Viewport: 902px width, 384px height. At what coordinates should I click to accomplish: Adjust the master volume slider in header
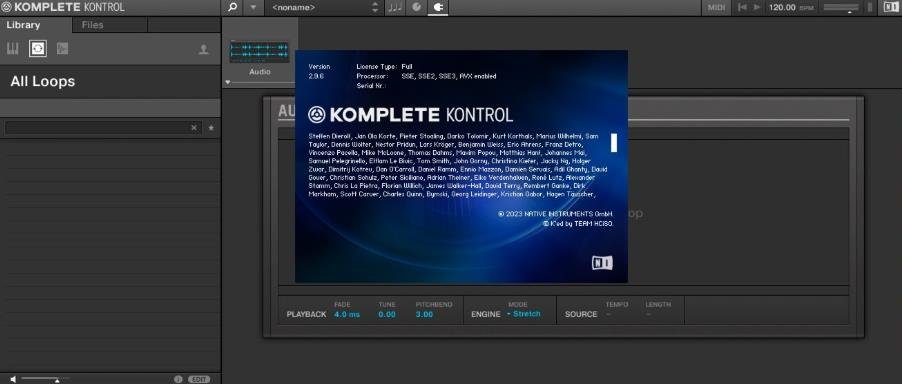(841, 7)
